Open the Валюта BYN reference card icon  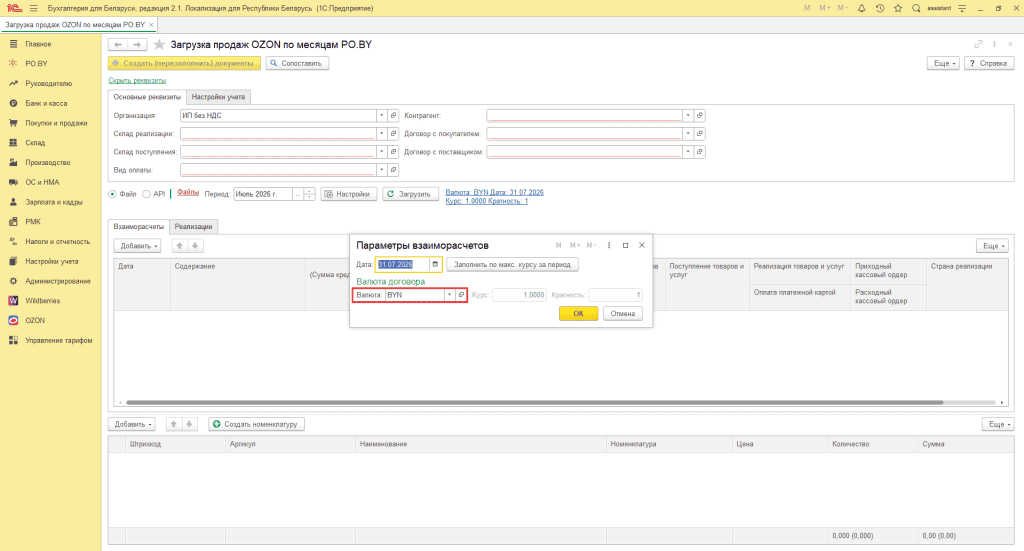tap(461, 295)
